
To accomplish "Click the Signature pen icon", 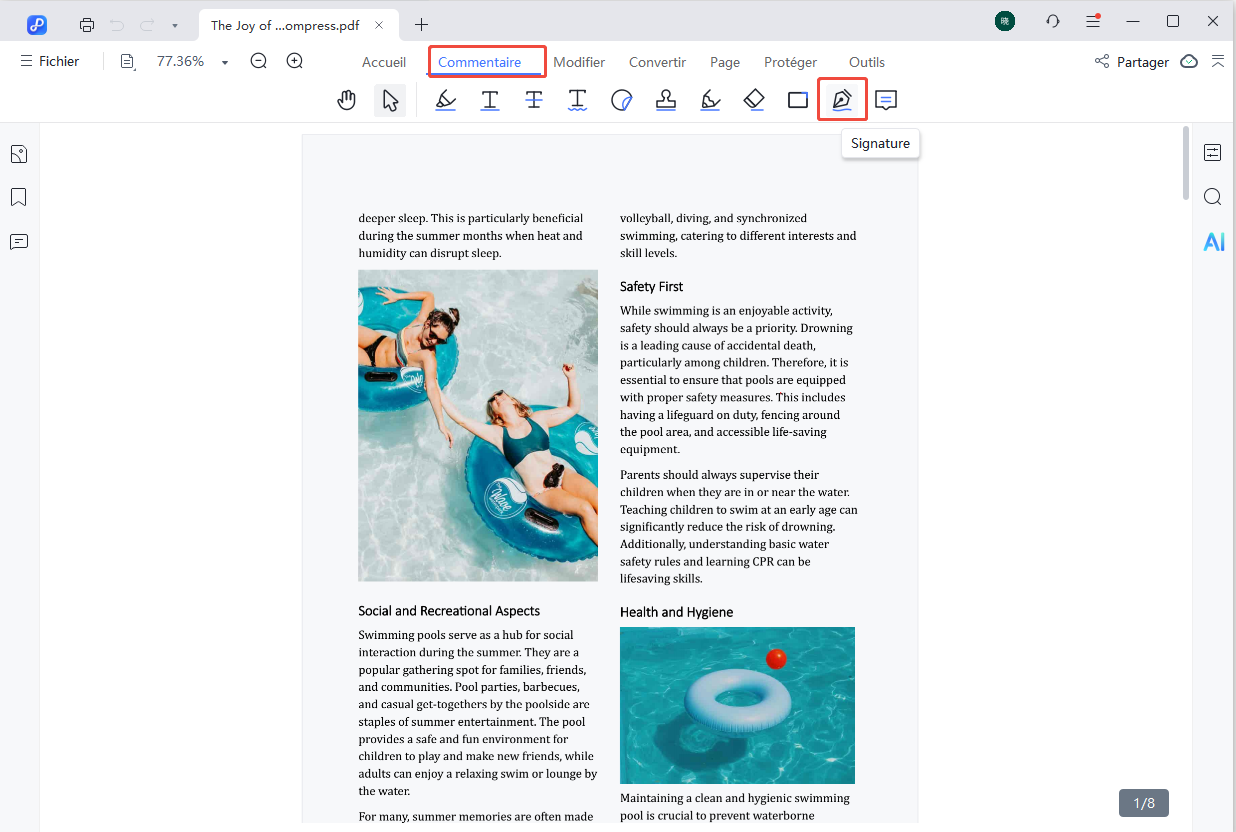I will (x=842, y=100).
